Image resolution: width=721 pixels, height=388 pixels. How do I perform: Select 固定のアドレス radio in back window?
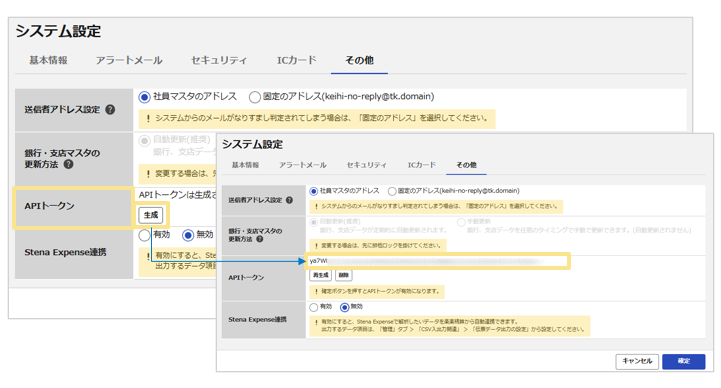254,97
